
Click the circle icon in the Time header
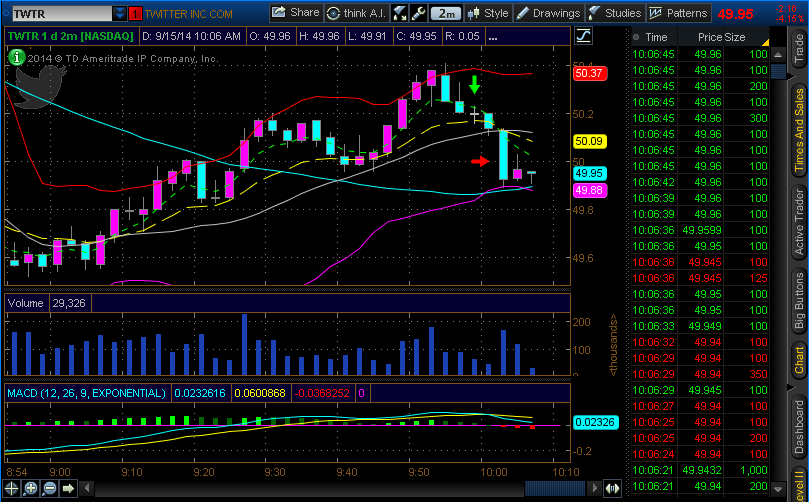tap(636, 37)
